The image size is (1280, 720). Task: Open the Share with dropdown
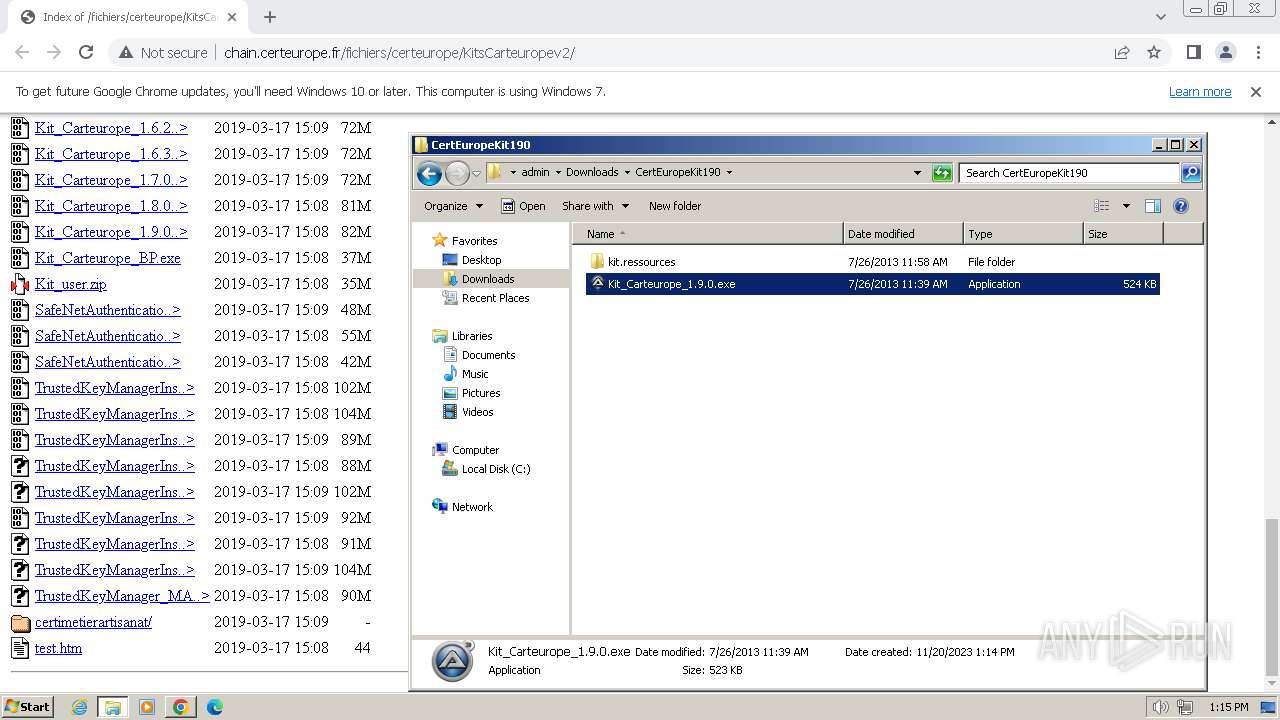point(595,206)
